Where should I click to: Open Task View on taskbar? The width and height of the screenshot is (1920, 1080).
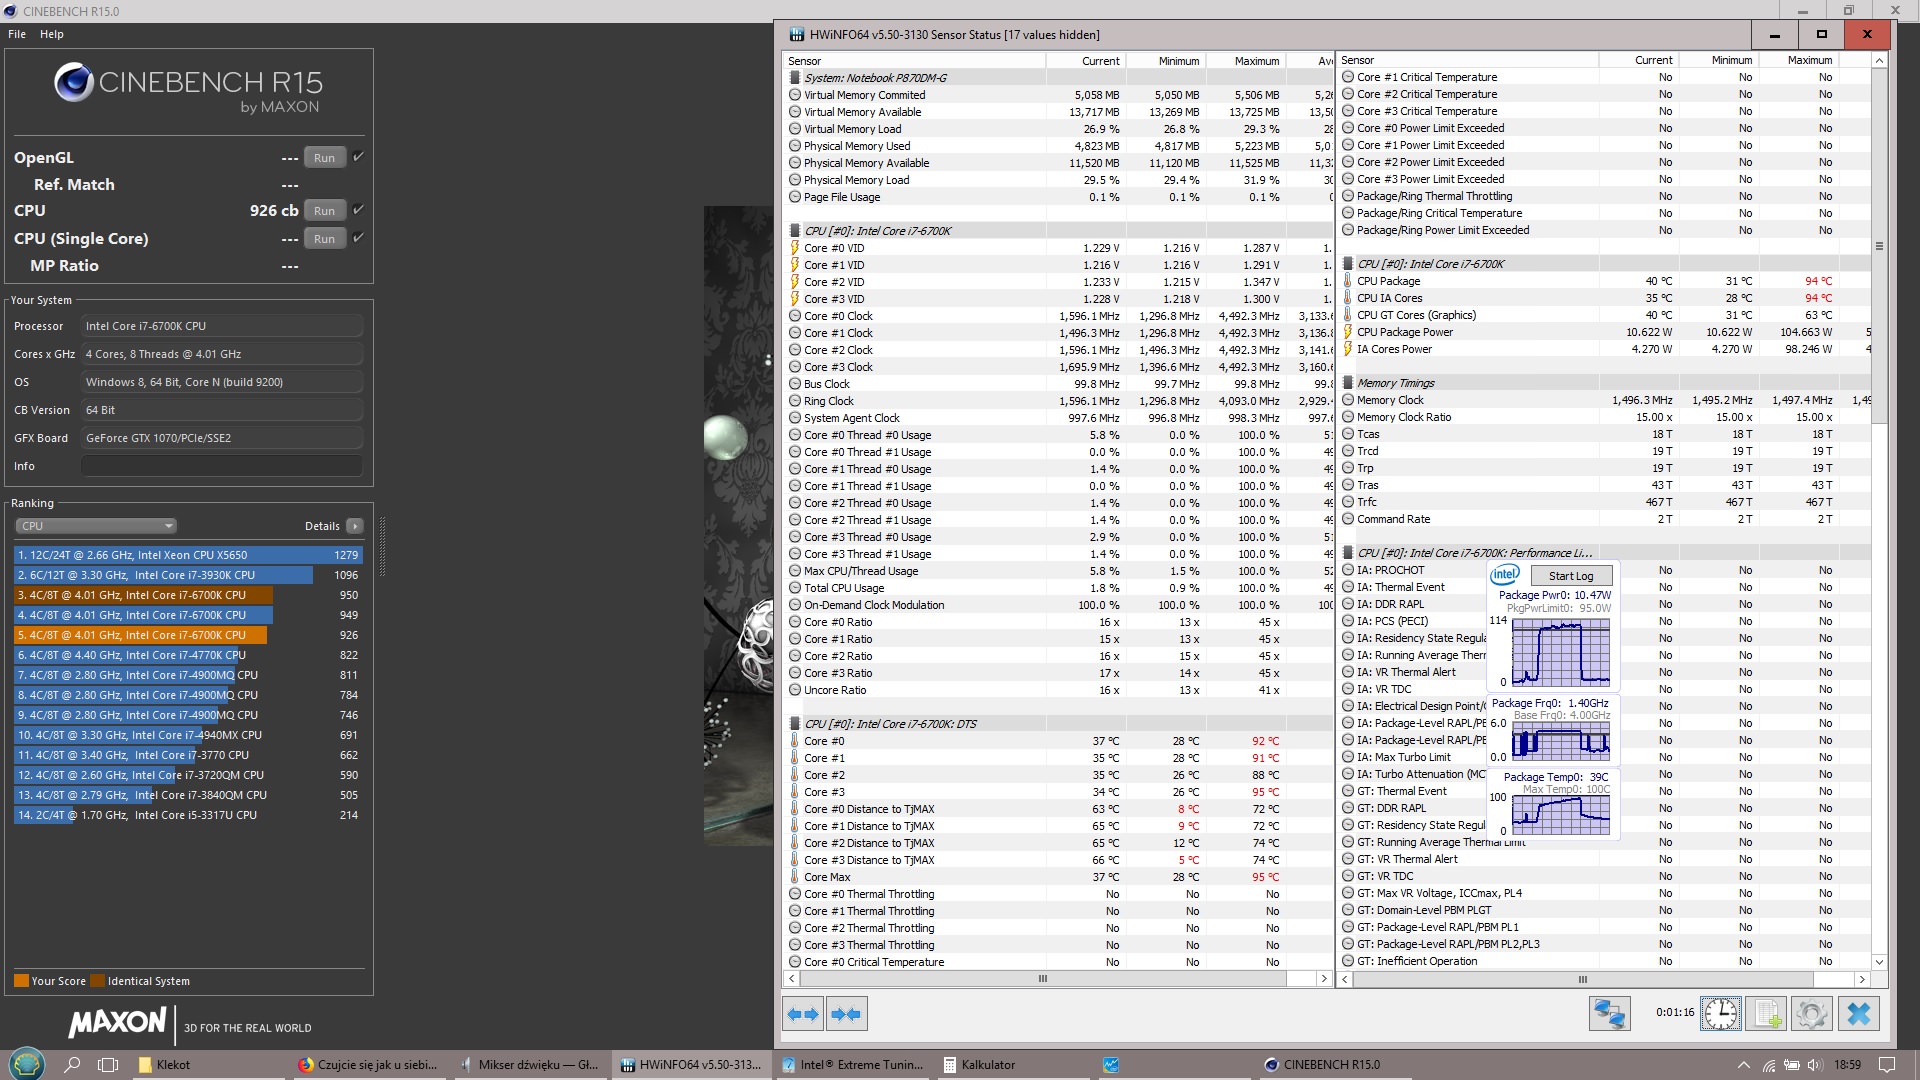(108, 1065)
